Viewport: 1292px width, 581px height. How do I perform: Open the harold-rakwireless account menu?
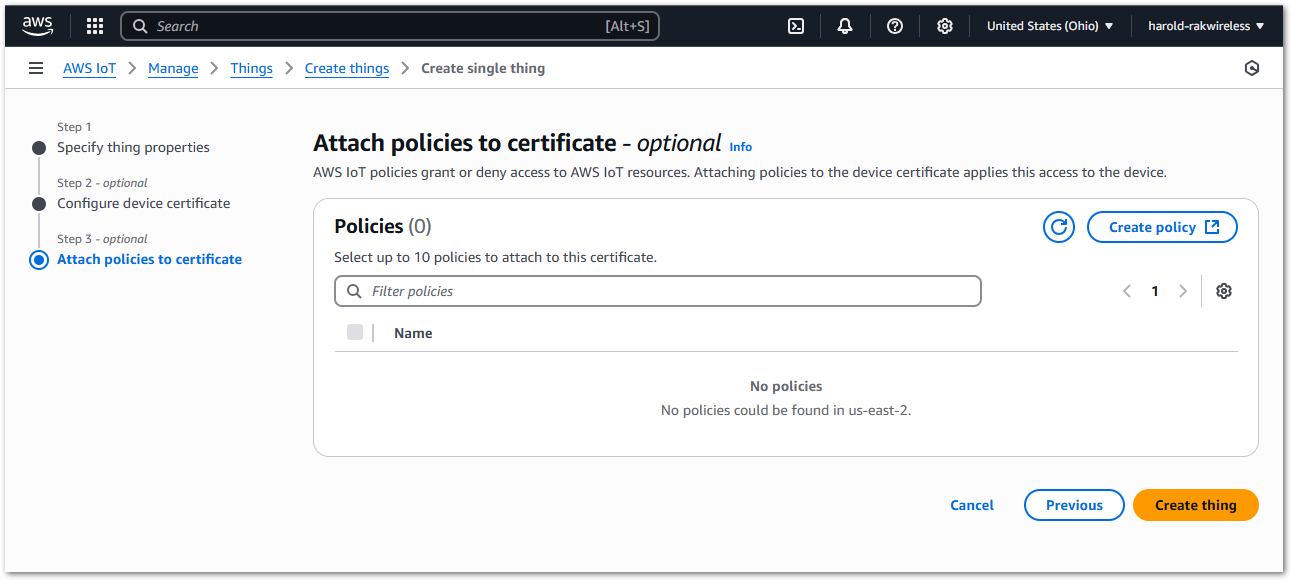click(x=1205, y=25)
